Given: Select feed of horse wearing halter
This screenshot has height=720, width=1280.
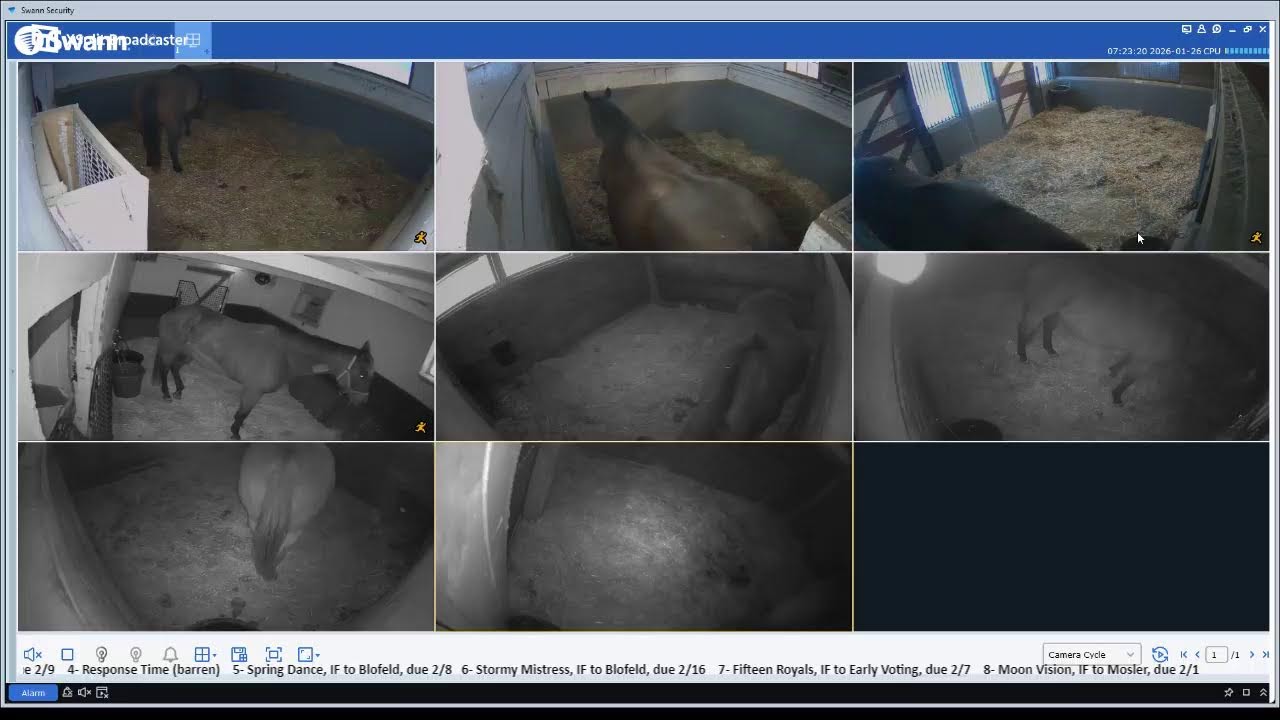Looking at the screenshot, I should click(226, 346).
